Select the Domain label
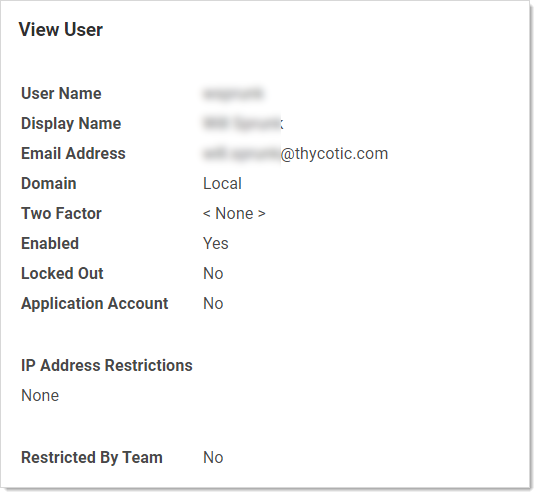This screenshot has height=496, width=538. (49, 183)
